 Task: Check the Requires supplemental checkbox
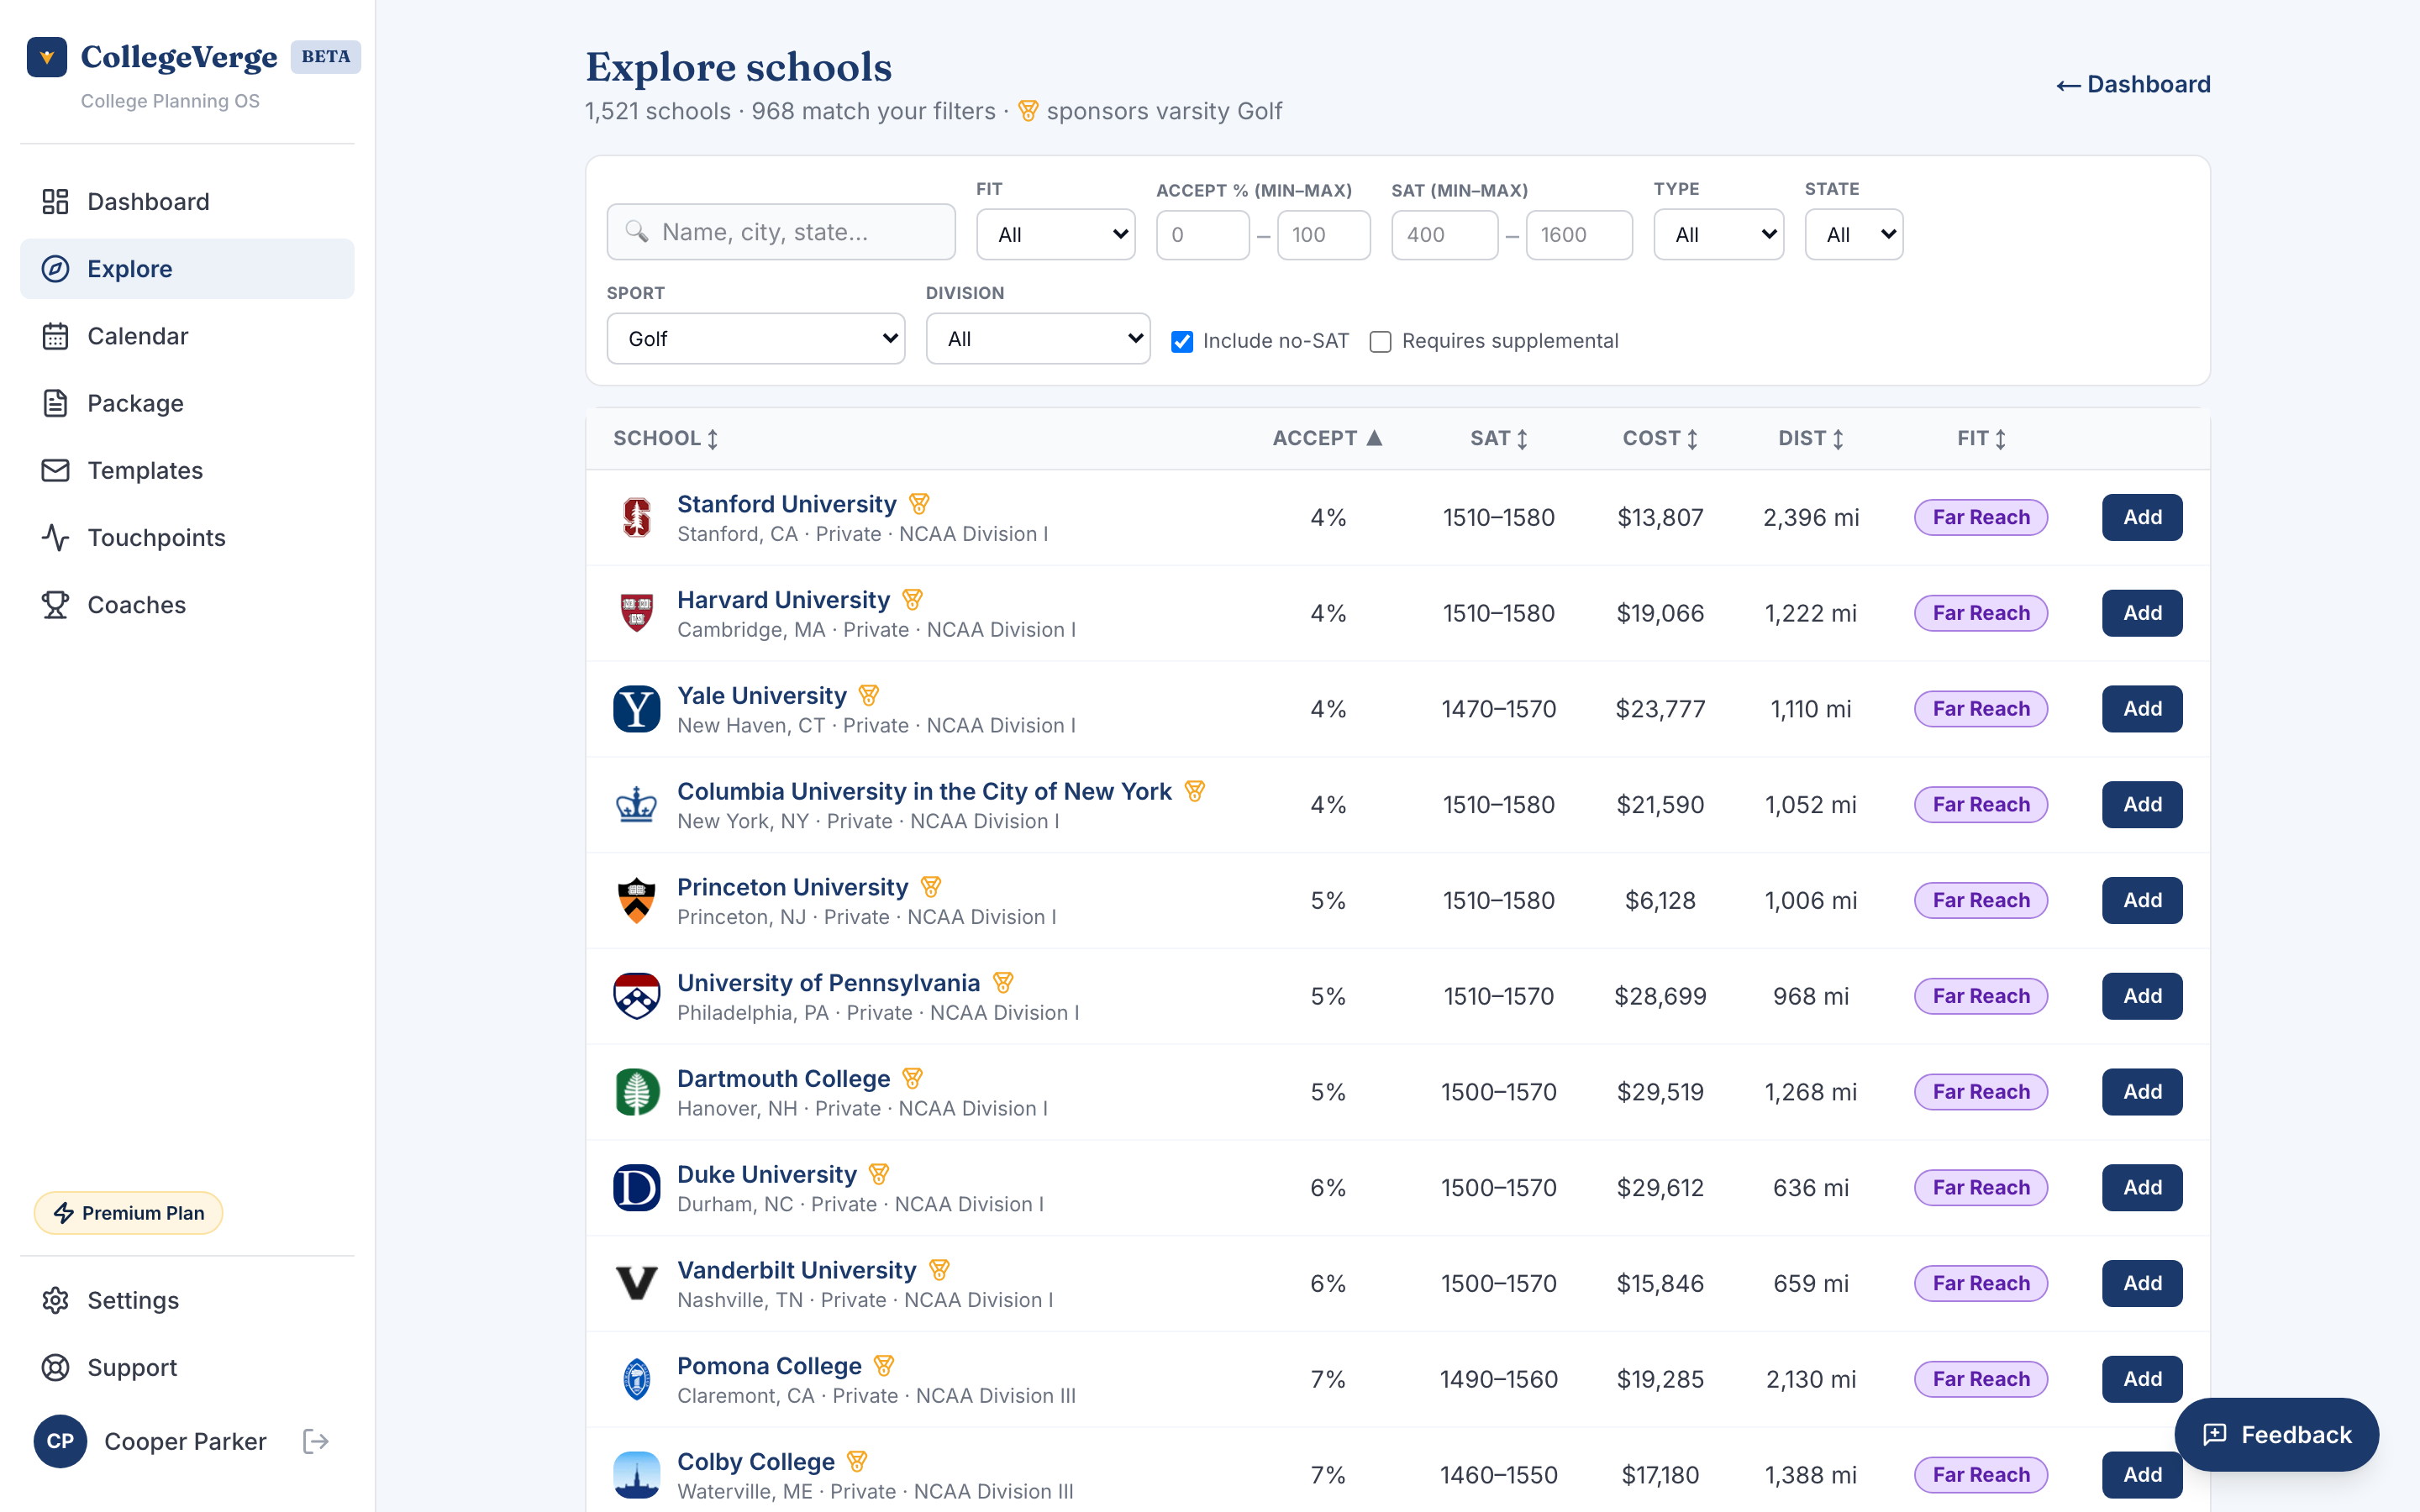1380,342
